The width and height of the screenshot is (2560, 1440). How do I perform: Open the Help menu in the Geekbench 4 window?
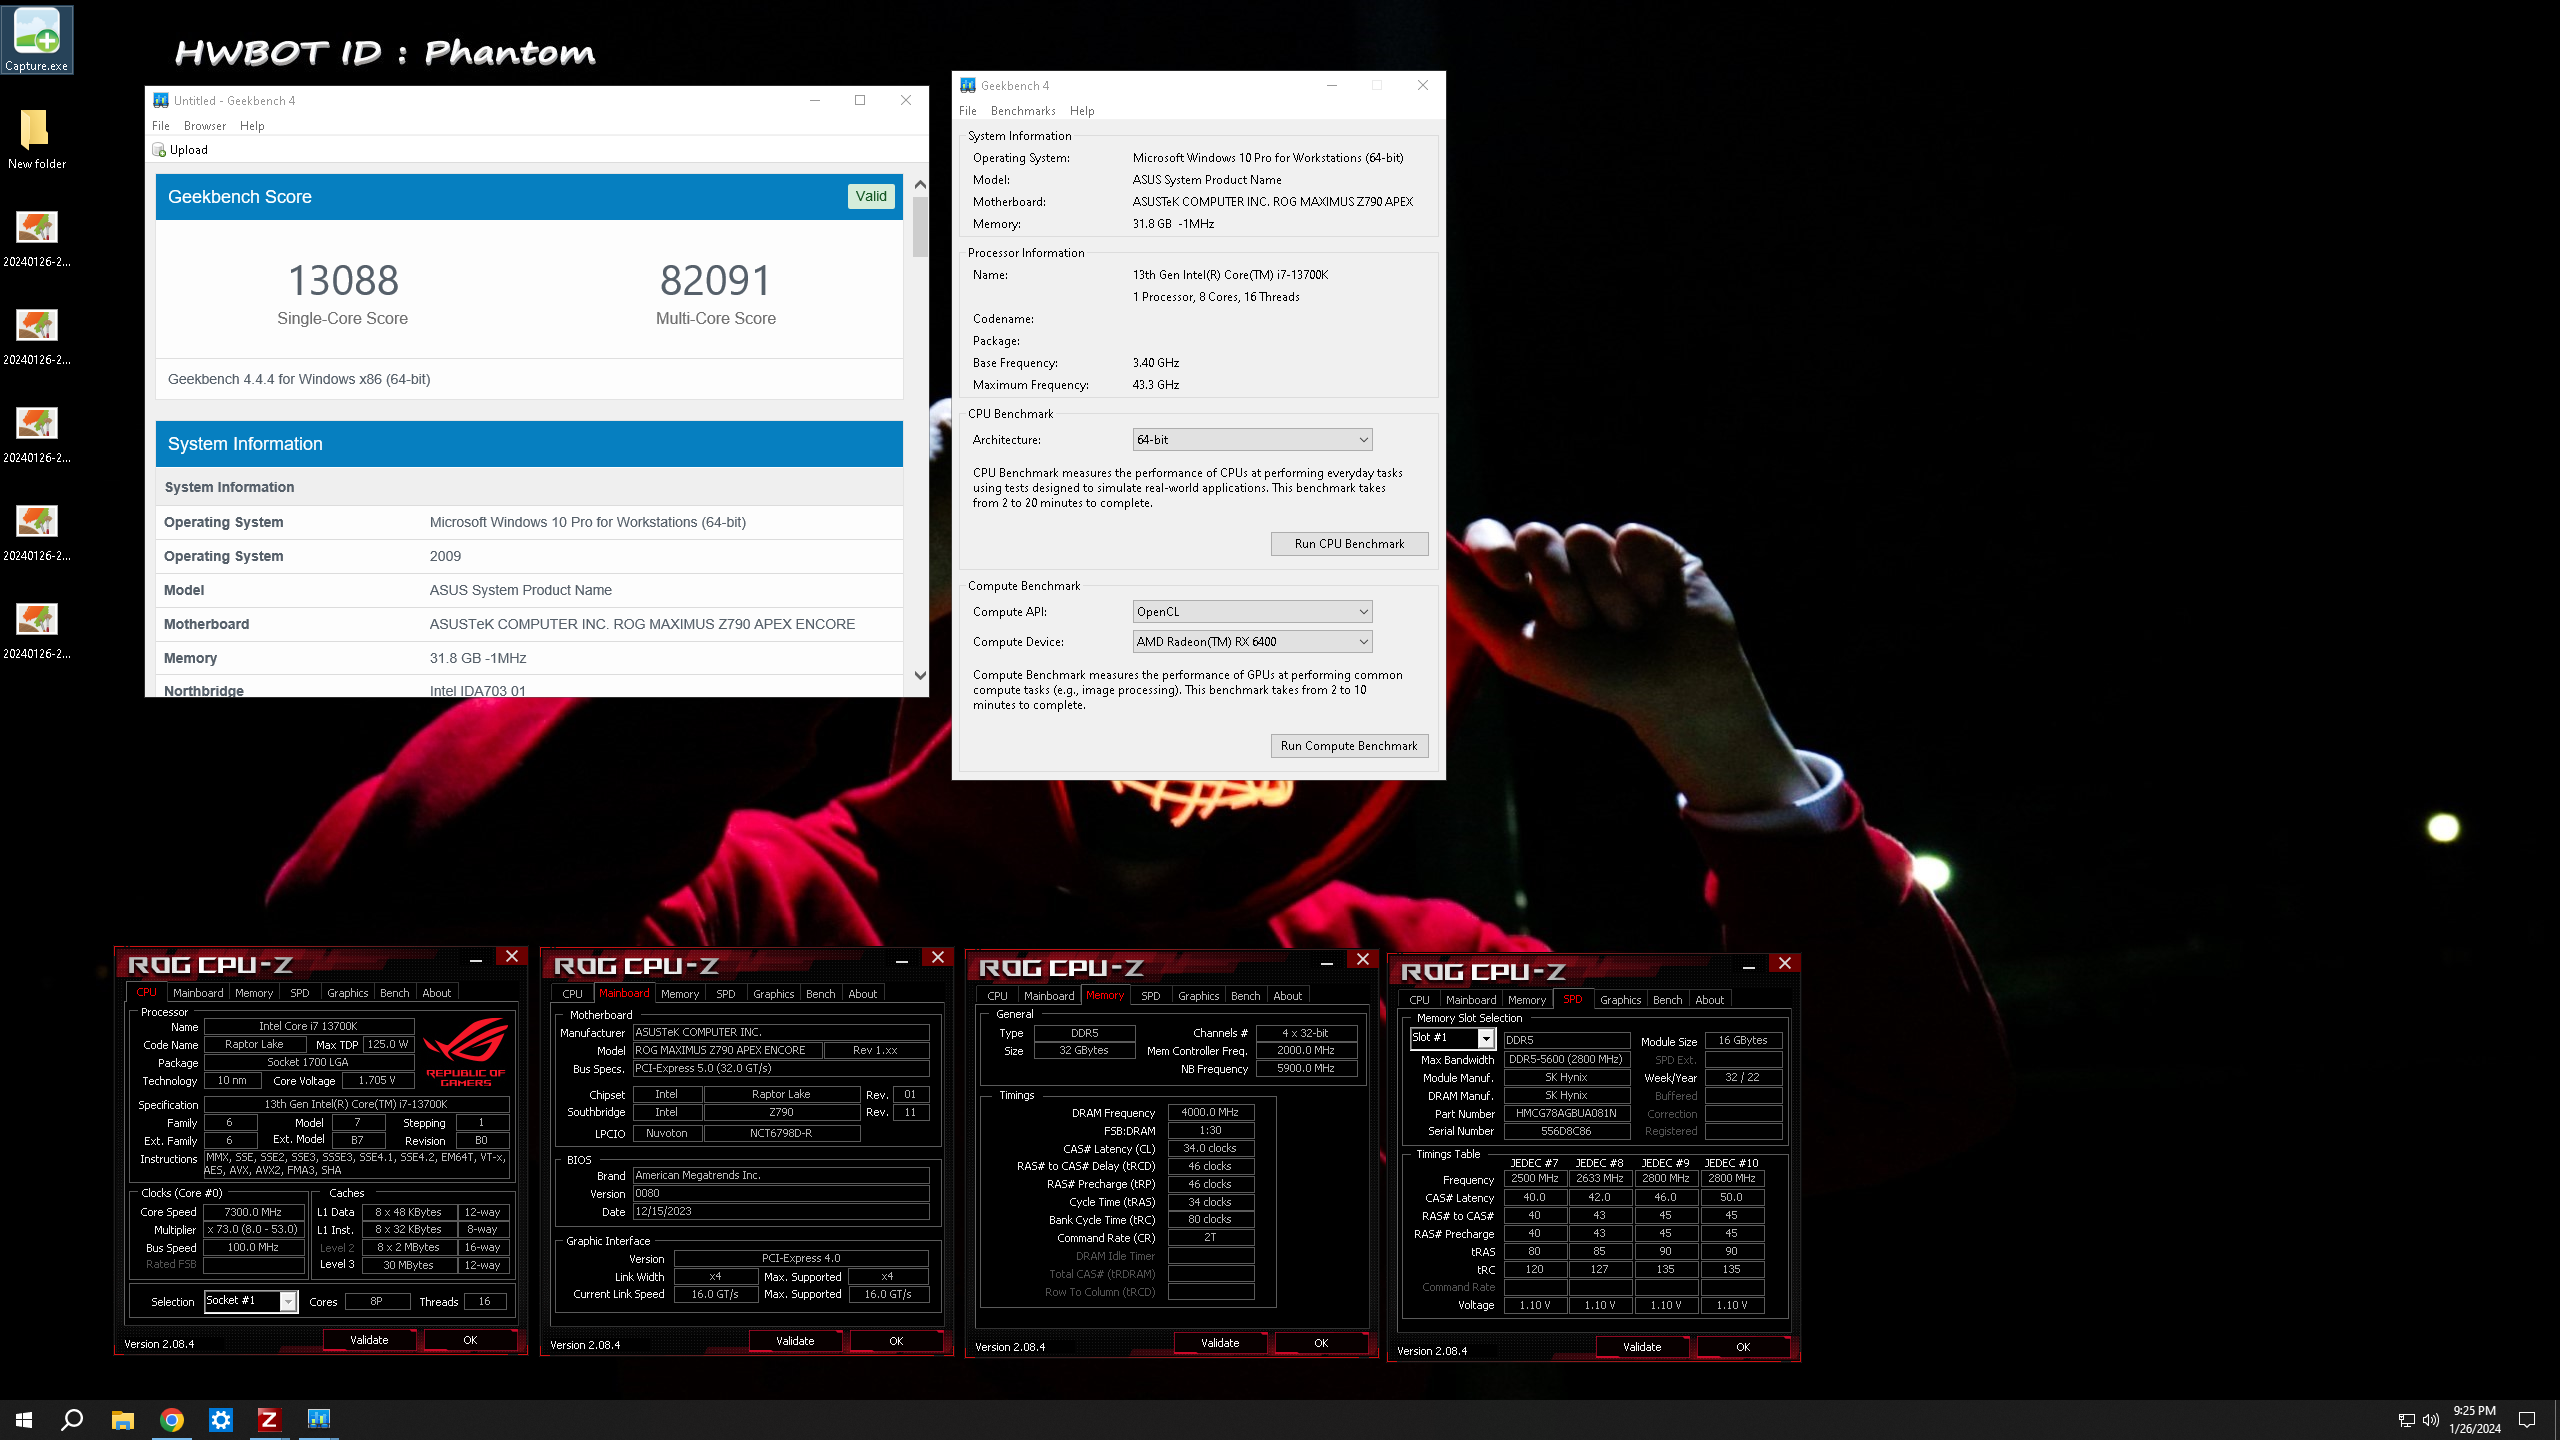[1082, 111]
